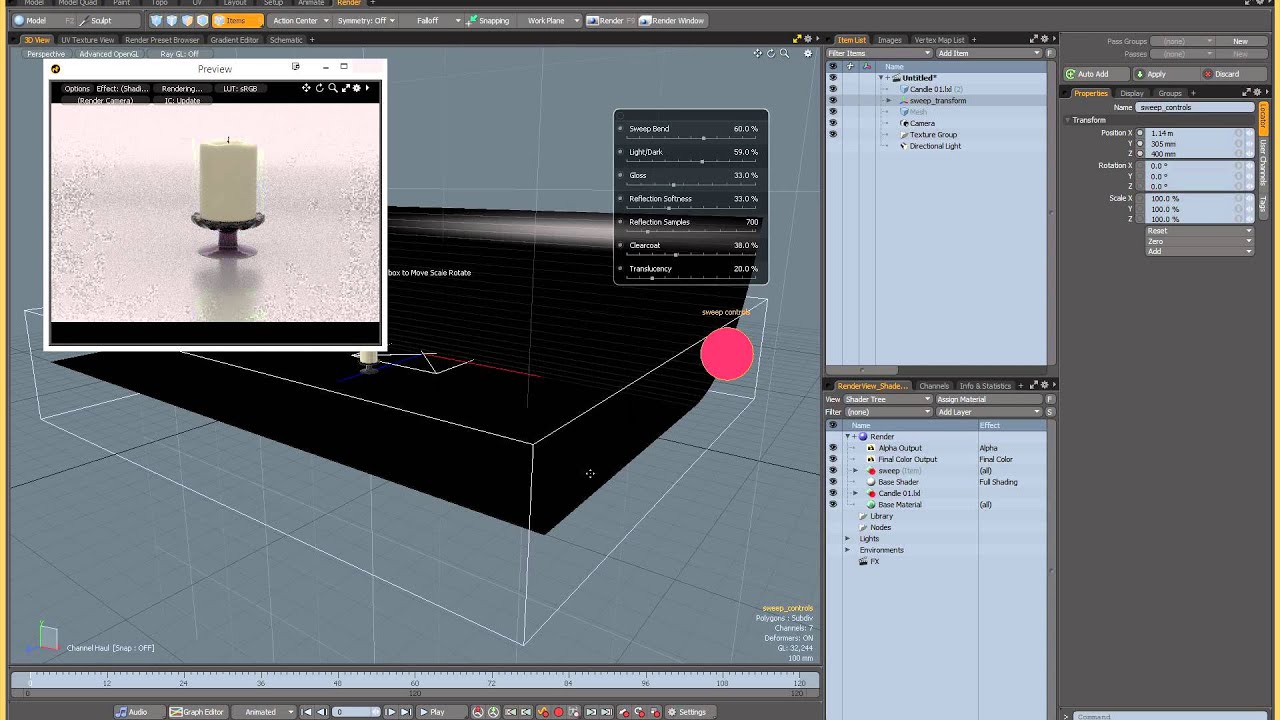This screenshot has height=720, width=1280.
Task: Collapse the Transform section
Action: [x=1067, y=120]
